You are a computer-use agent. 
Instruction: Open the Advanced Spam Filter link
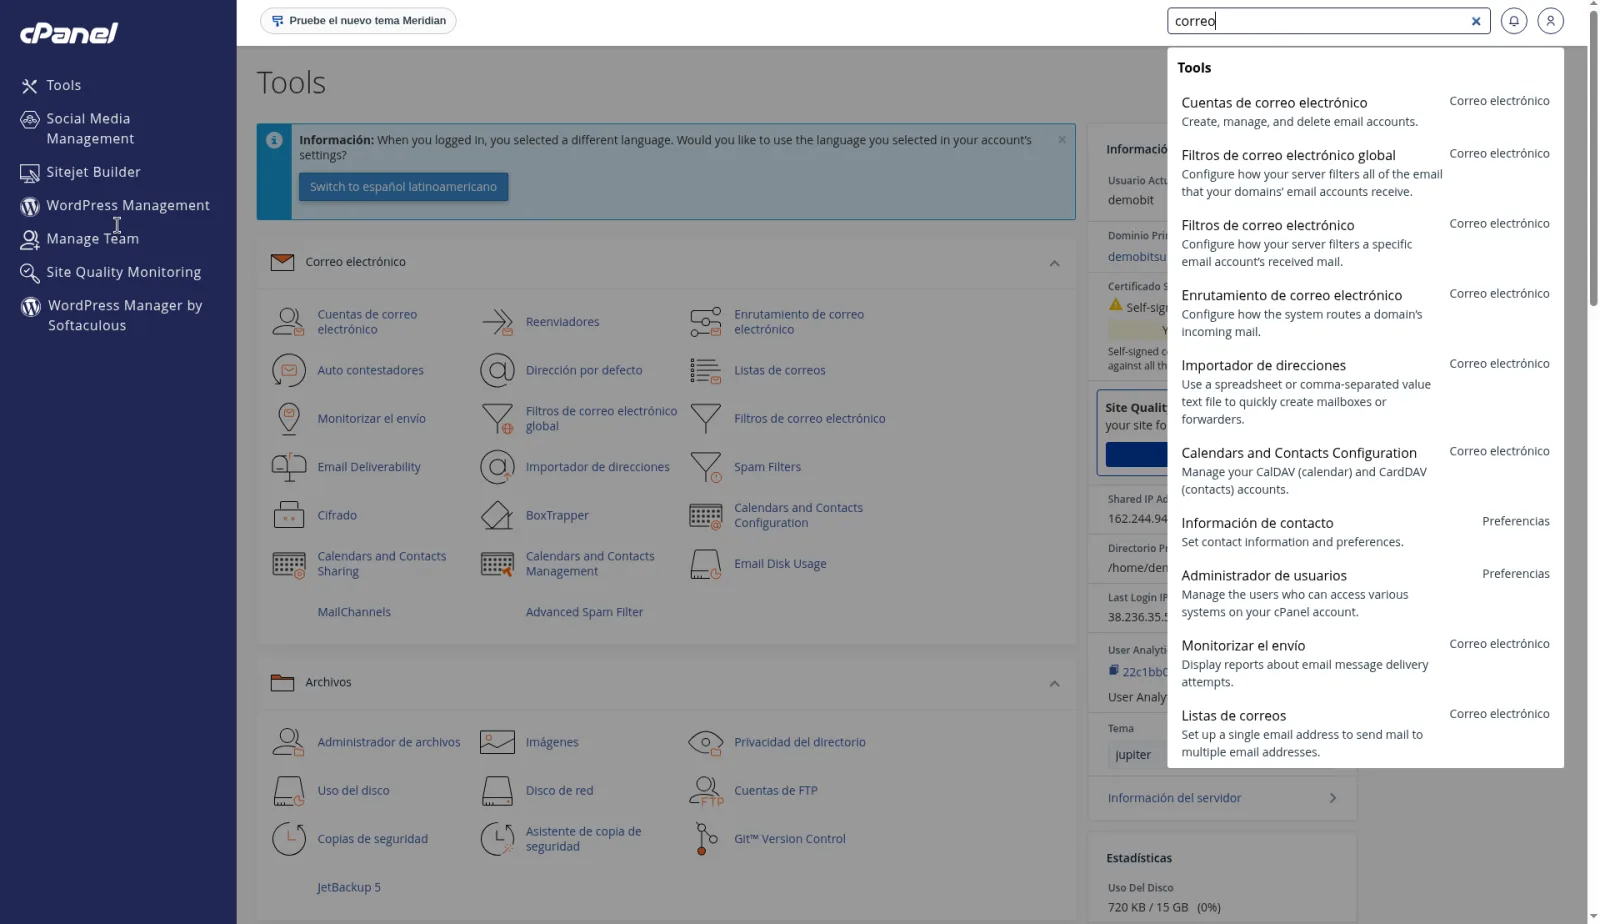click(x=584, y=612)
